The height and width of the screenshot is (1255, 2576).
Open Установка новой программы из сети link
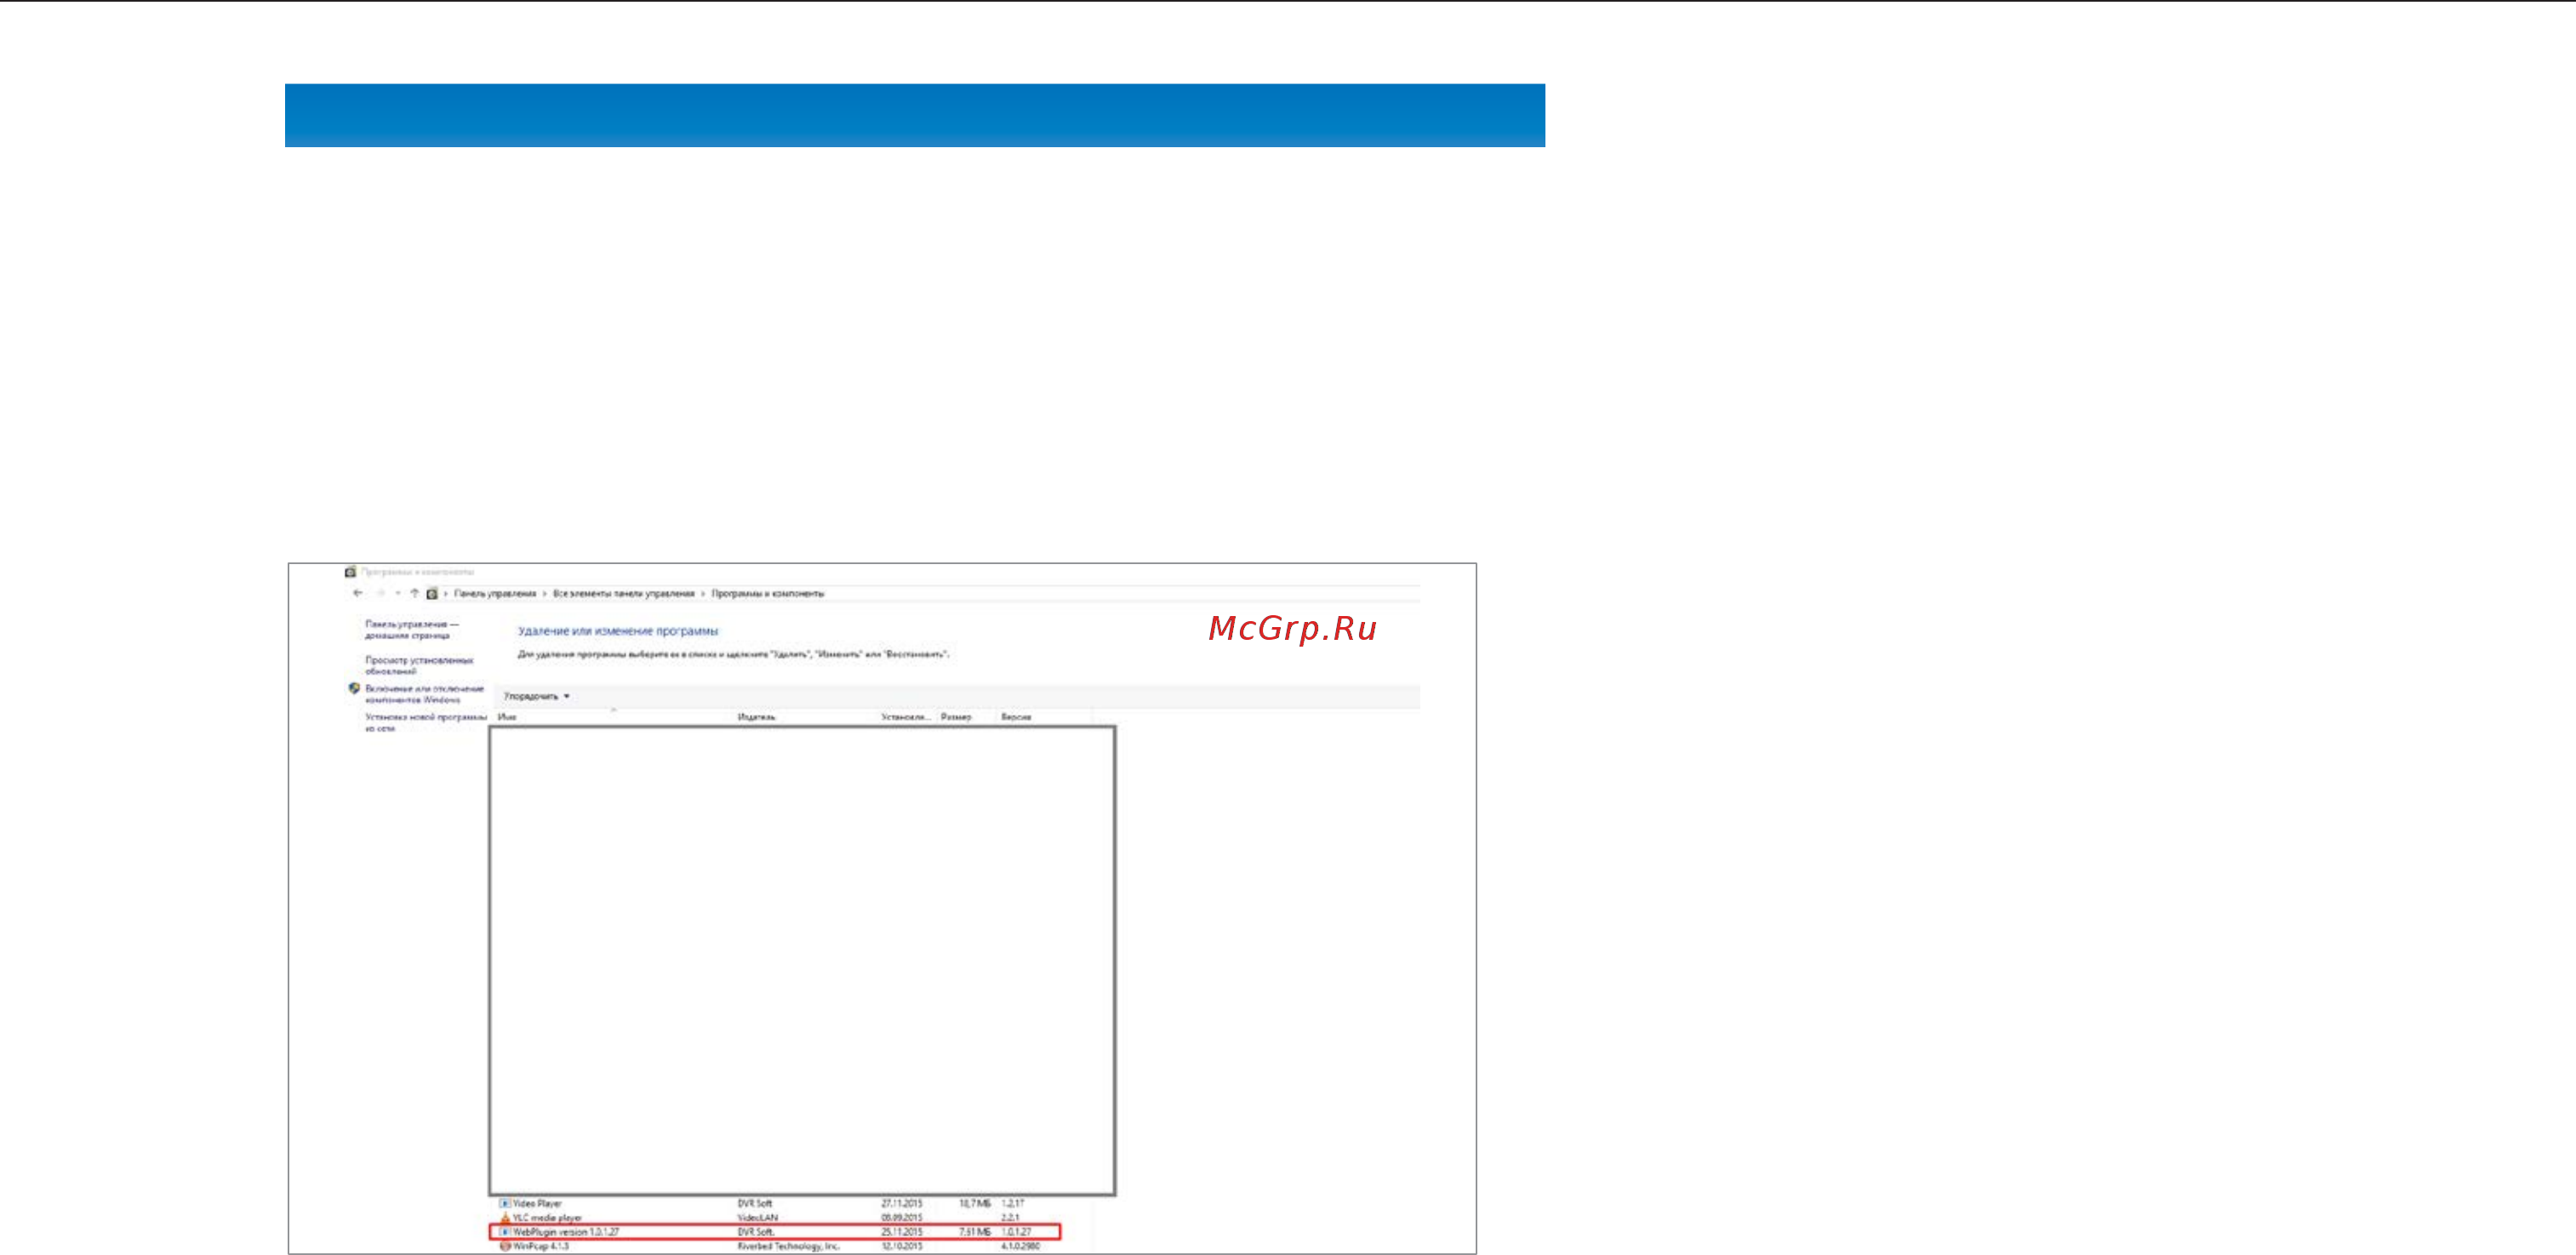[x=426, y=722]
